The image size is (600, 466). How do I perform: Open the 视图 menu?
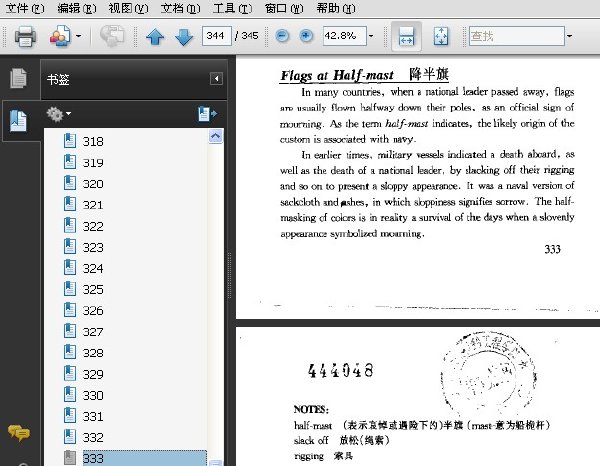coord(128,8)
